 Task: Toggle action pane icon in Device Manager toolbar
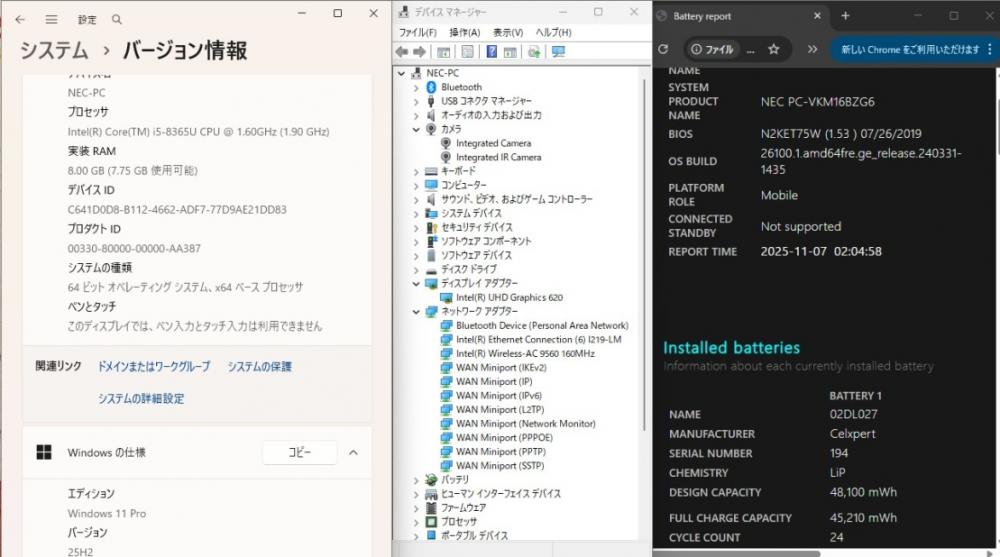pyautogui.click(x=510, y=52)
